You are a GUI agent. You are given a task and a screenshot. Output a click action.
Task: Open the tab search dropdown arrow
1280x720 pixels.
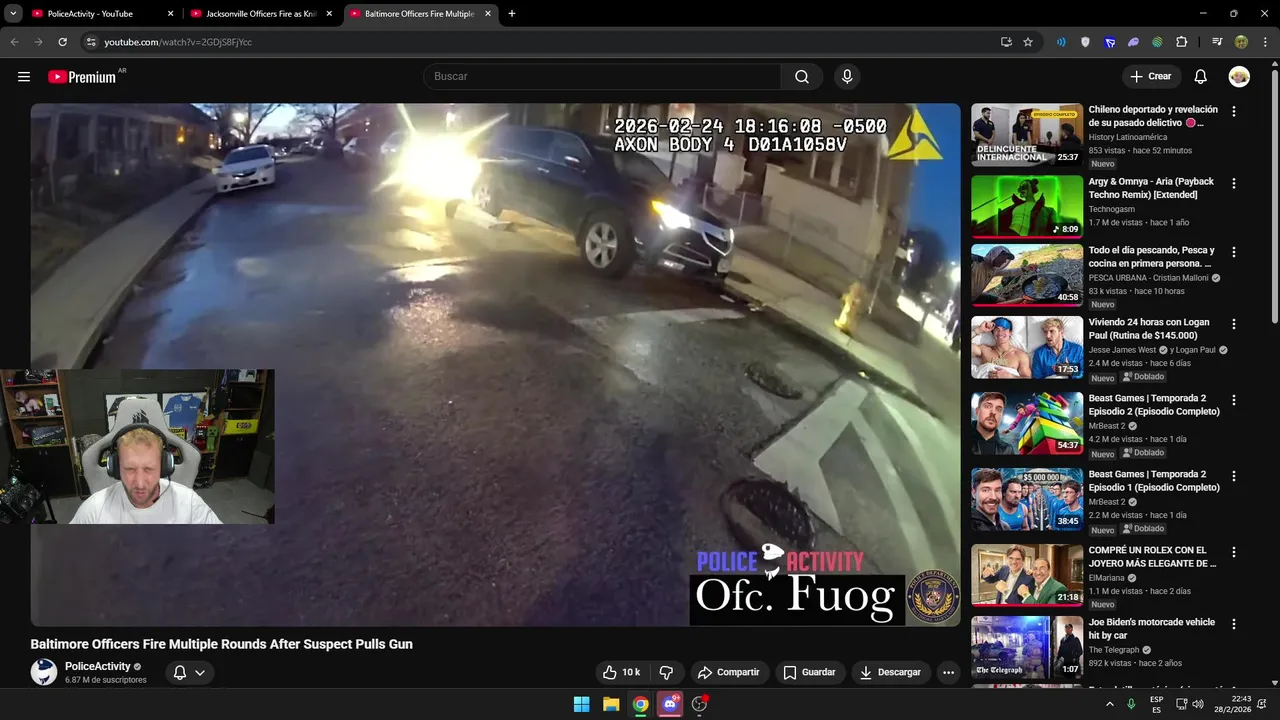[13, 14]
